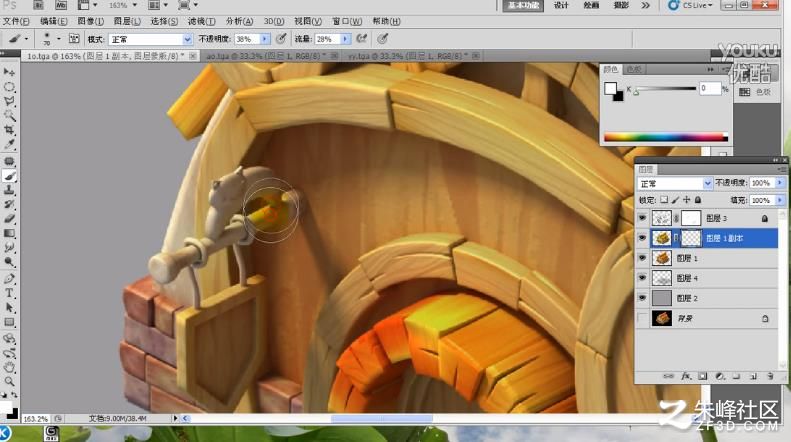This screenshot has height=442, width=791.
Task: Open 图像(I) menu
Action: [x=91, y=21]
